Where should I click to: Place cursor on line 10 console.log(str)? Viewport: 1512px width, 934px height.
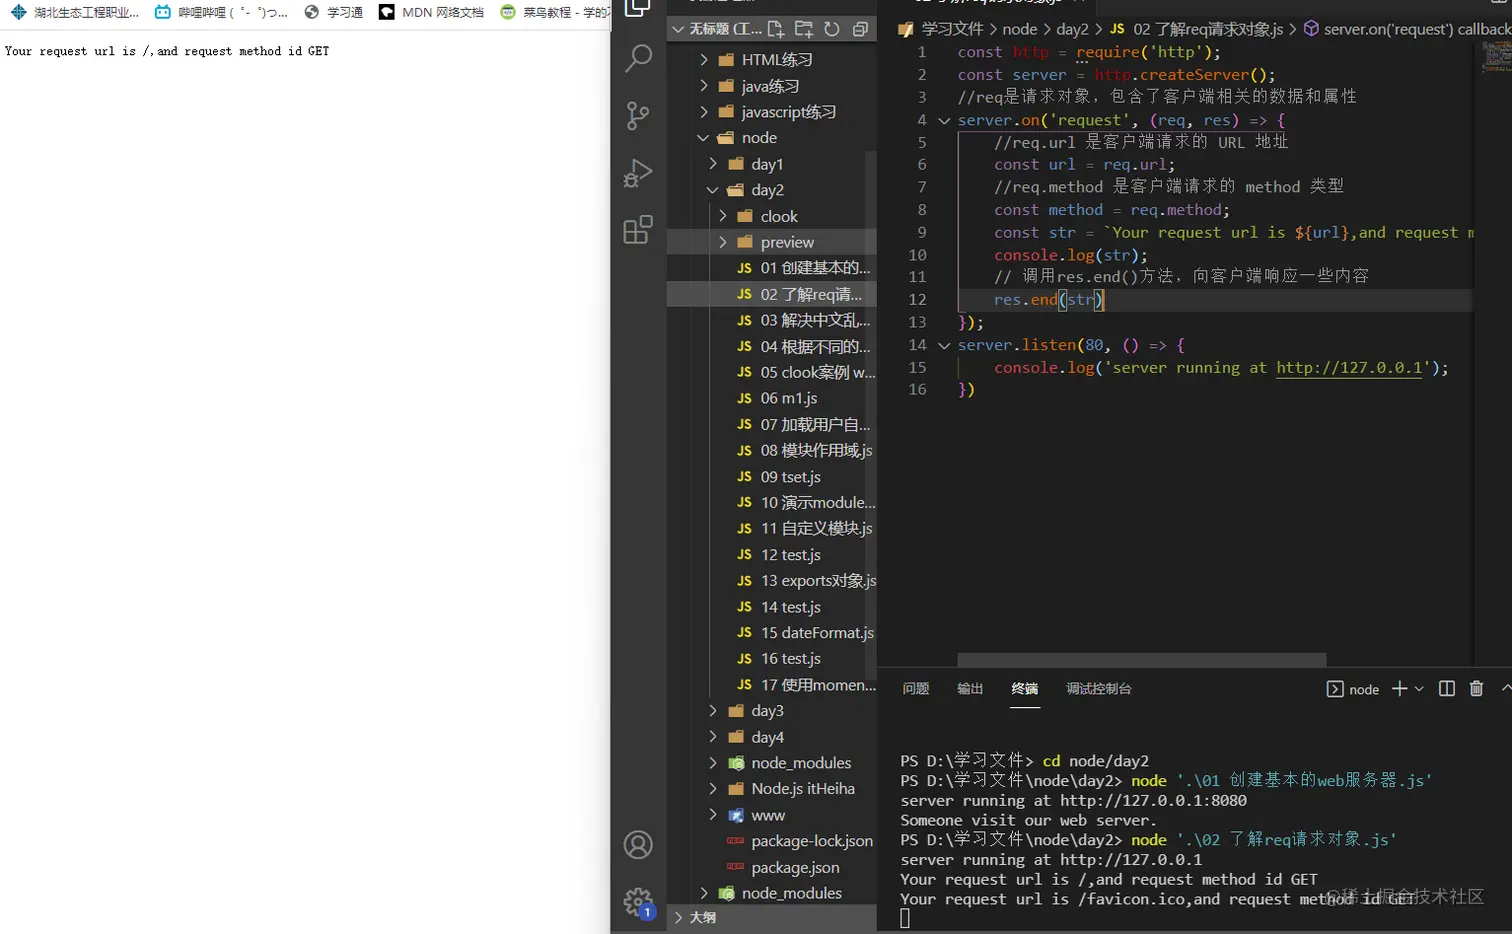1071,255
